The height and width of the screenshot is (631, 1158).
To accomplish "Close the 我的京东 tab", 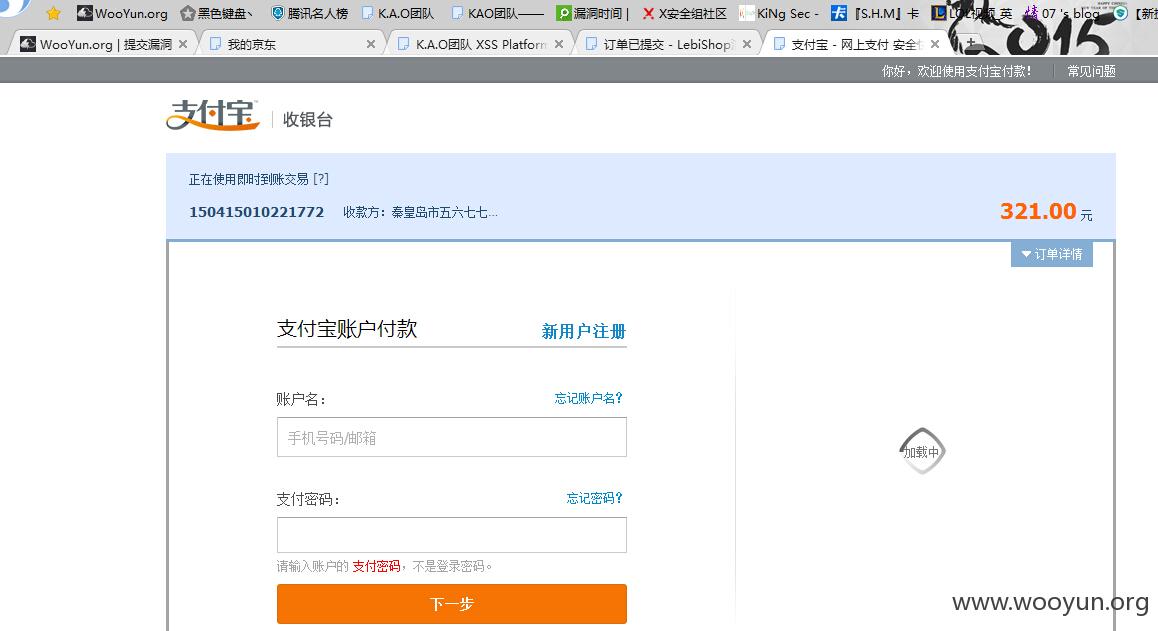I will click(371, 44).
